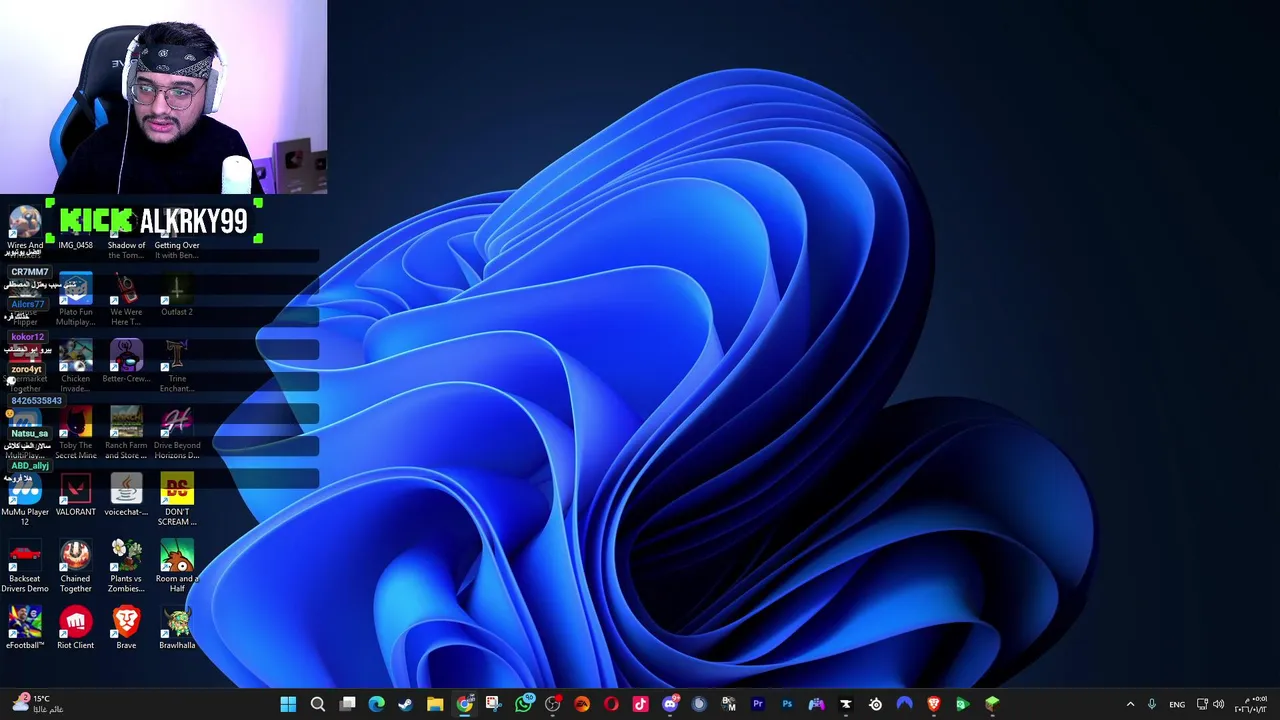Screen dimensions: 1280x720
Task: Launch Microsoft Edge from the taskbar
Action: tap(376, 704)
